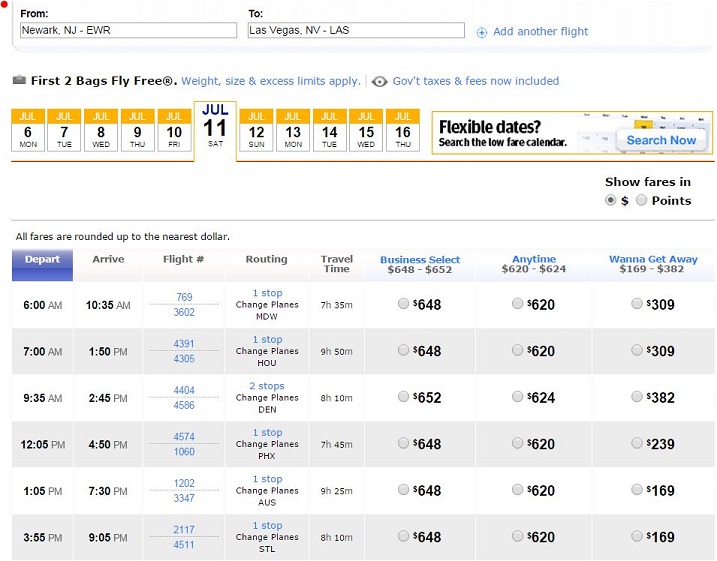Switch to the Jul 13 Mon date tab

click(x=293, y=130)
